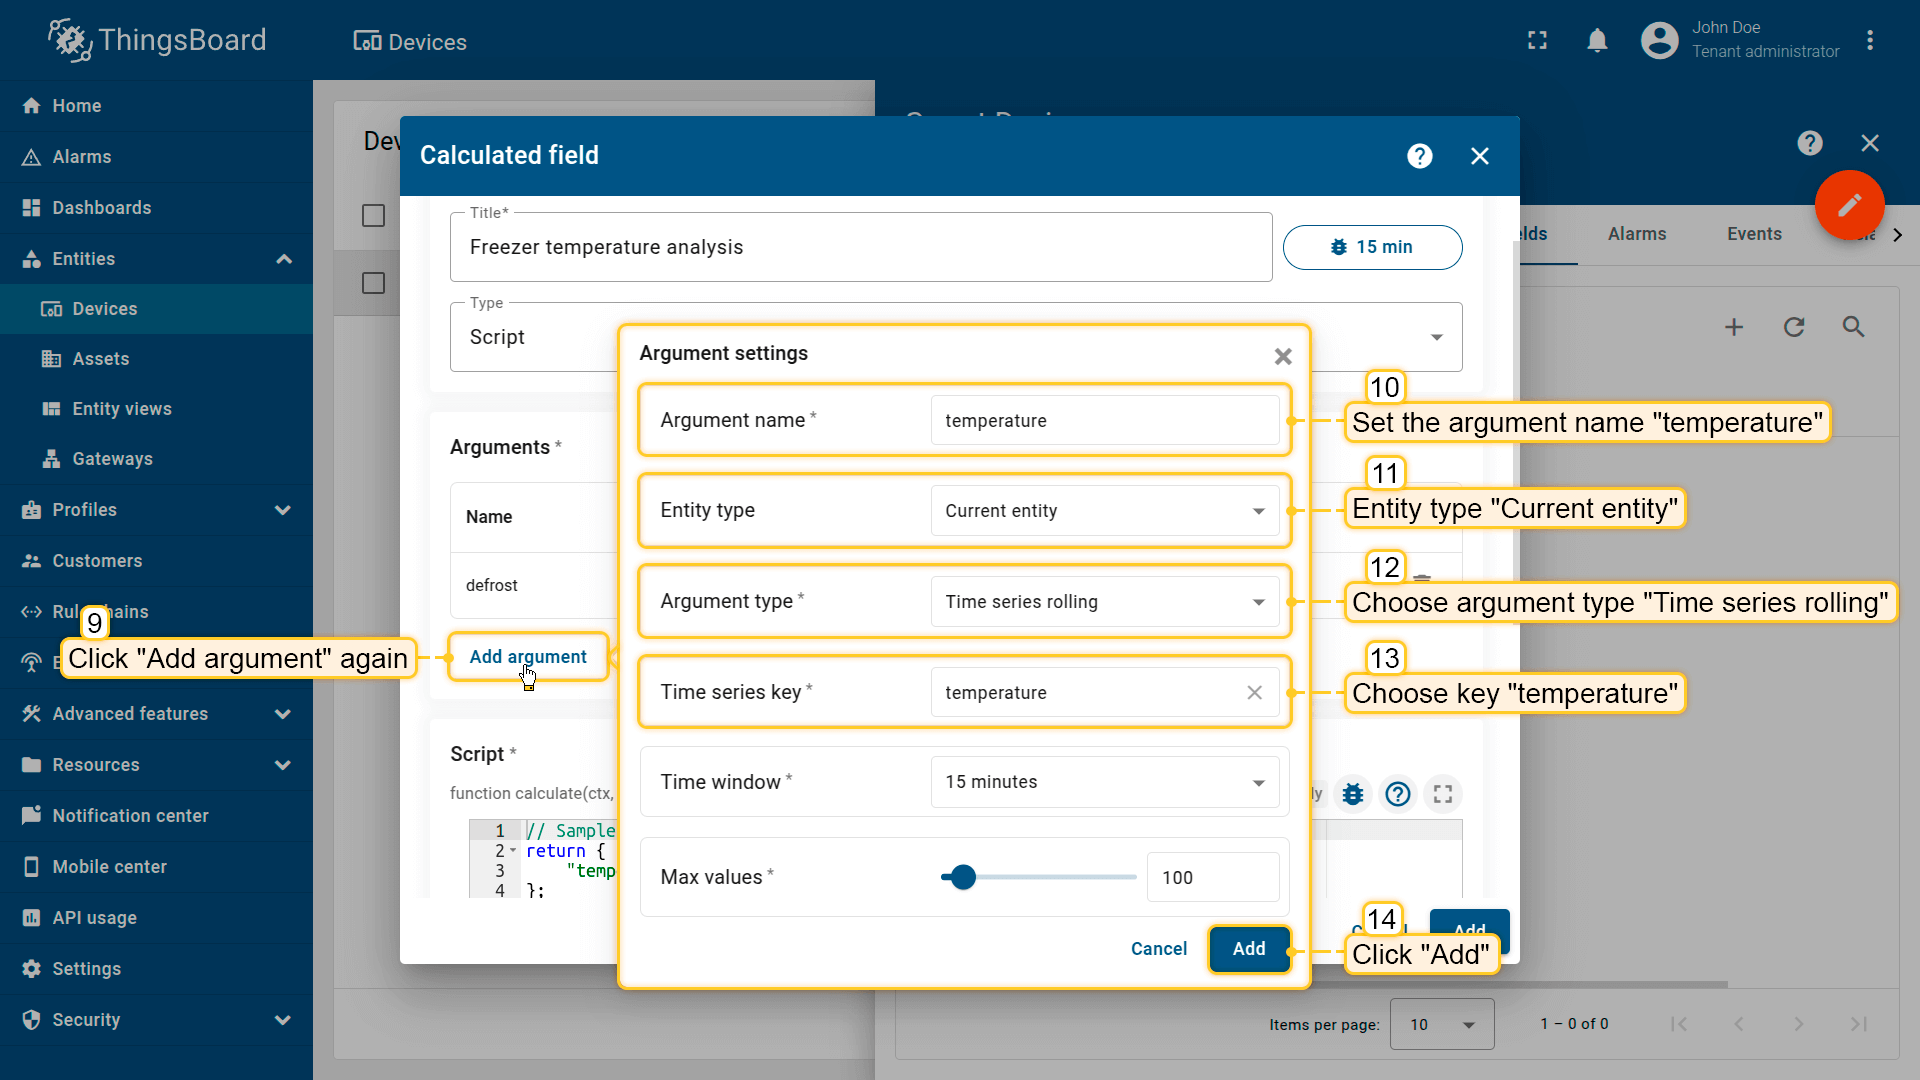Click the notifications bell icon
Screen dimensions: 1920x1080
1597,41
